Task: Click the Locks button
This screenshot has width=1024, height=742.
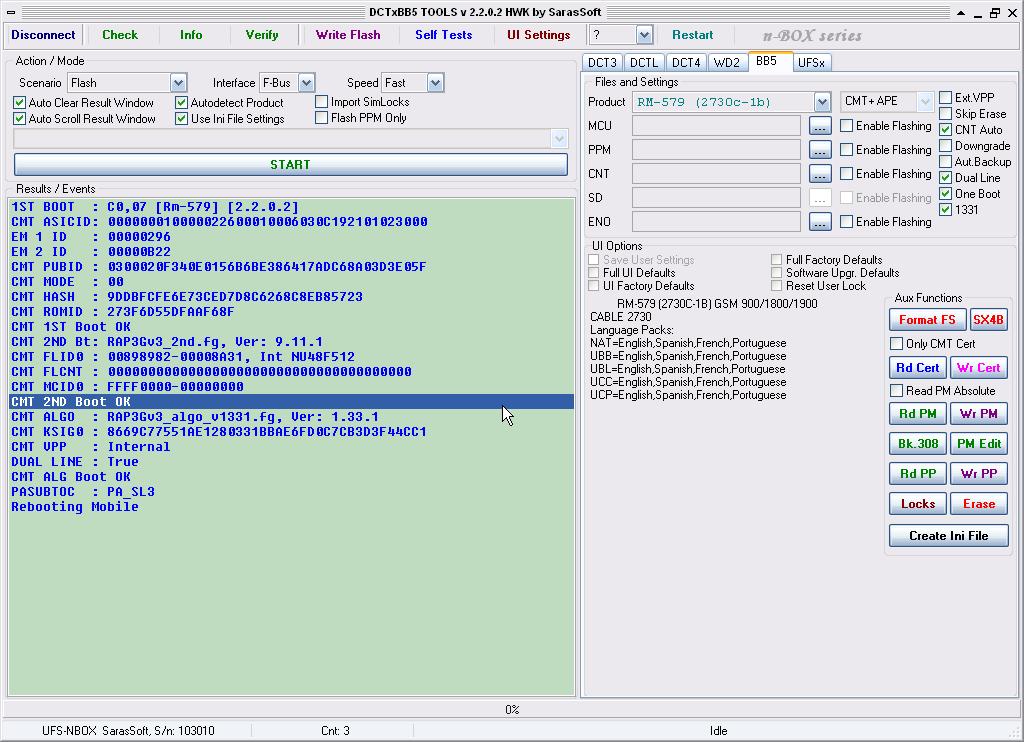Action: click(x=918, y=504)
